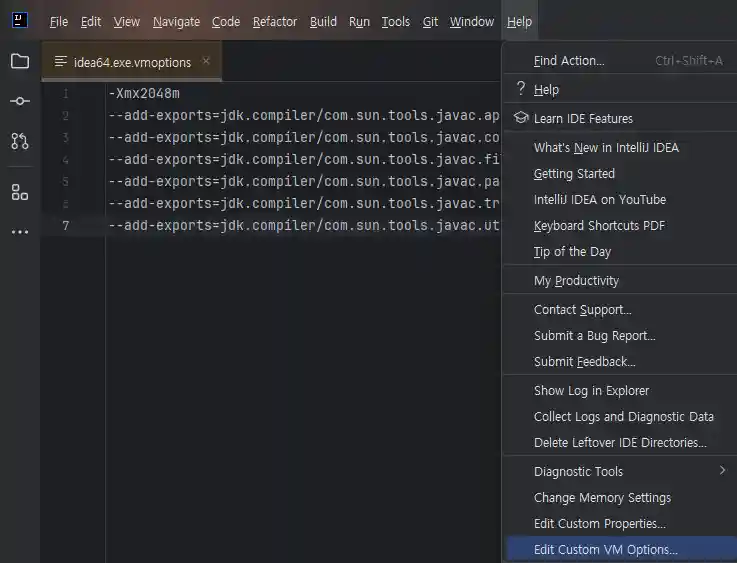737x563 pixels.
Task: Select Show Log in Explorer
Action: tap(620, 391)
